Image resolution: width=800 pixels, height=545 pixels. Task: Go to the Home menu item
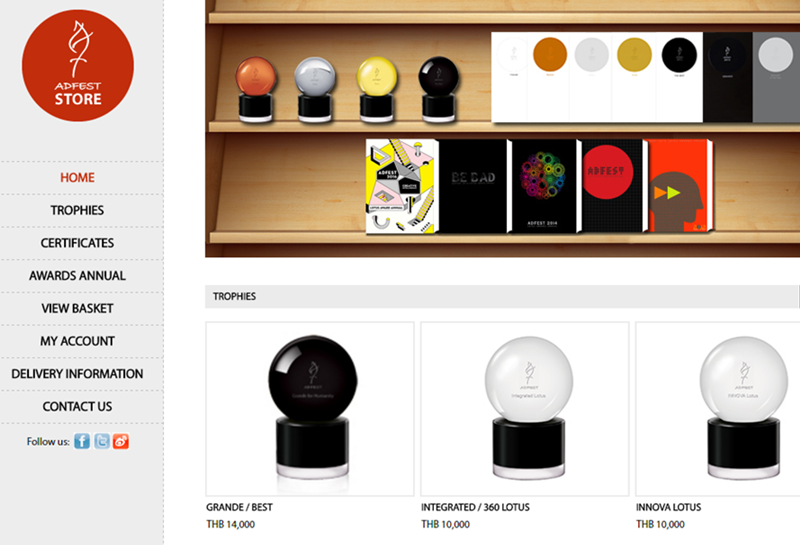(78, 178)
